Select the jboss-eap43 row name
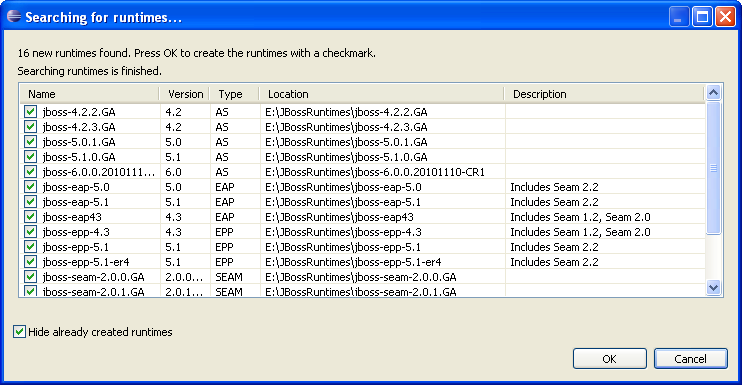Screen dimensions: 742x385 (x=72, y=217)
